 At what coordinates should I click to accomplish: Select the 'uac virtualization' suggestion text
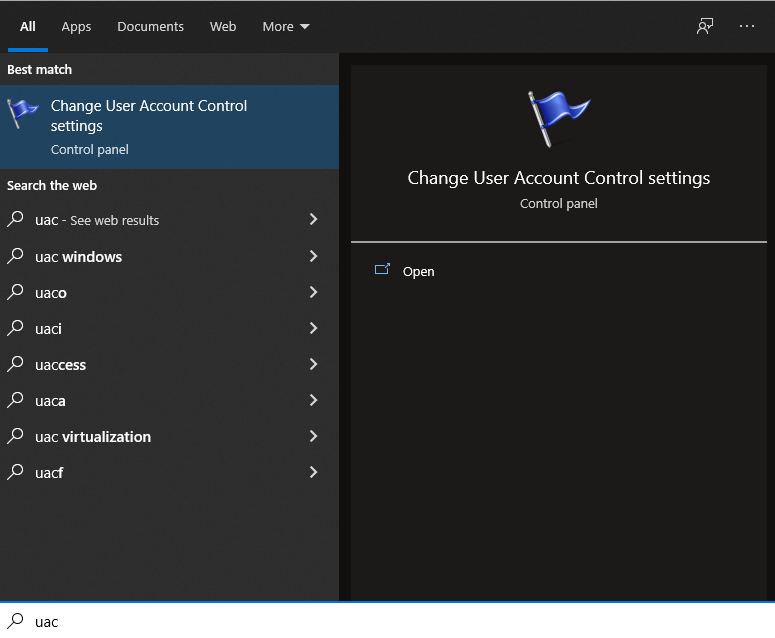[93, 437]
